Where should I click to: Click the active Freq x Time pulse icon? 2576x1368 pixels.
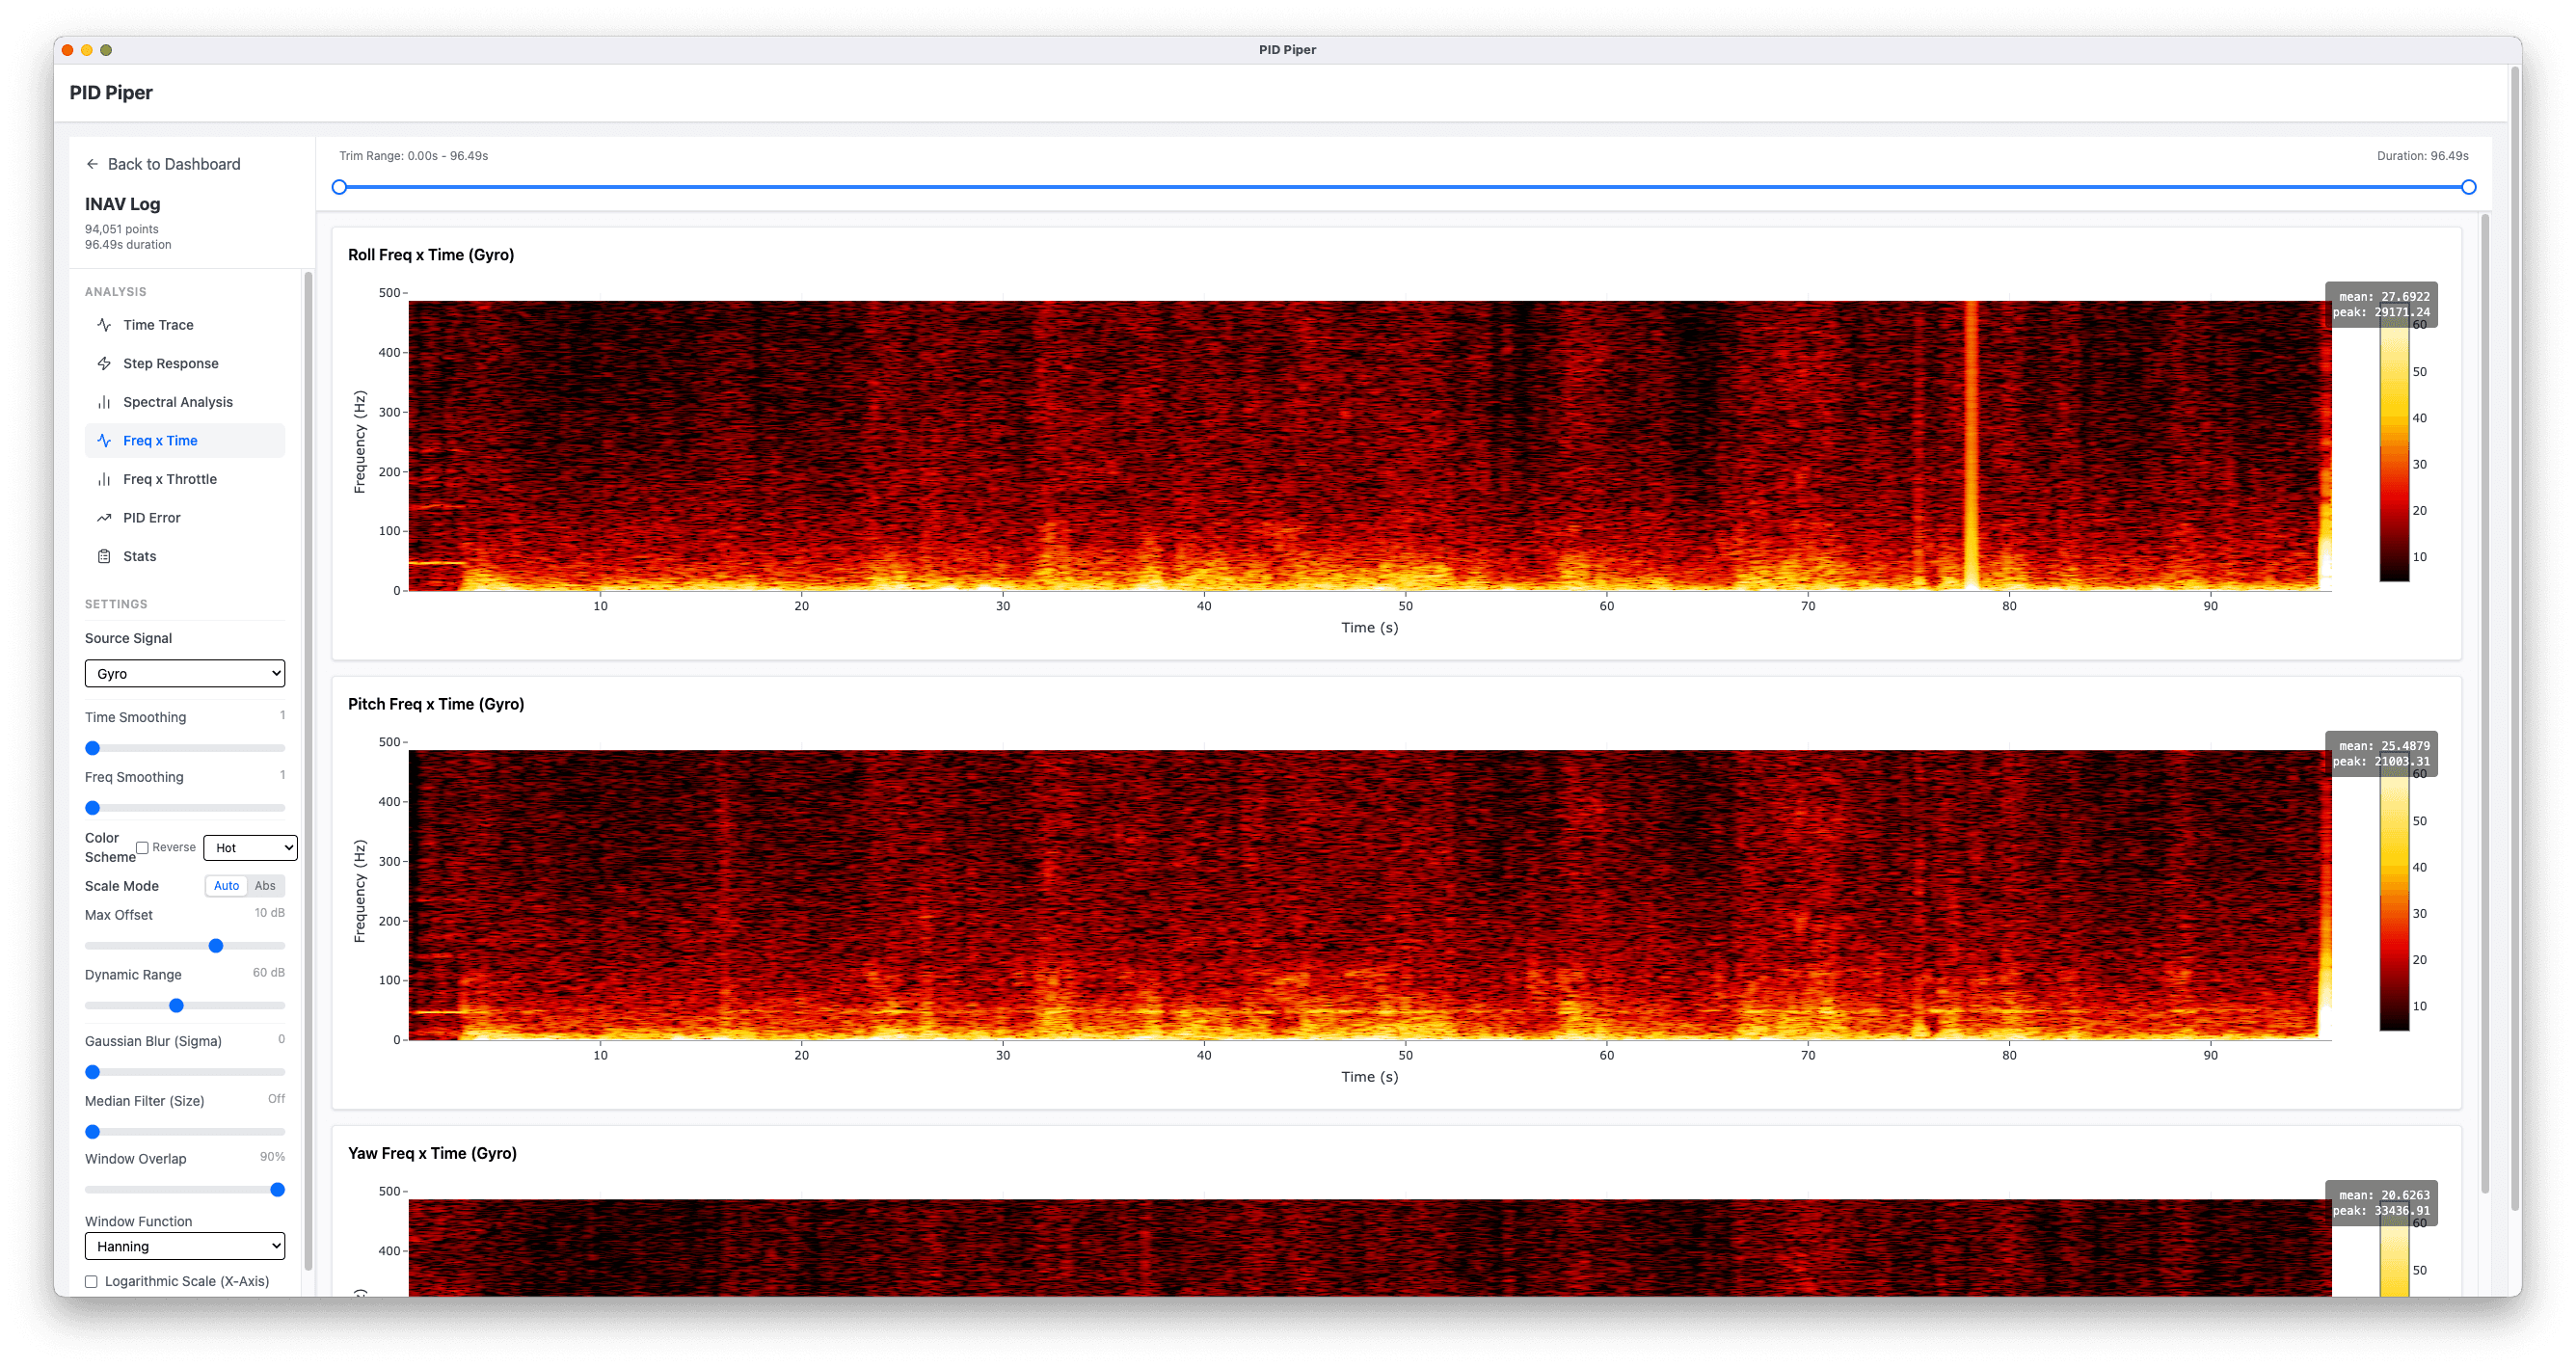tap(104, 441)
